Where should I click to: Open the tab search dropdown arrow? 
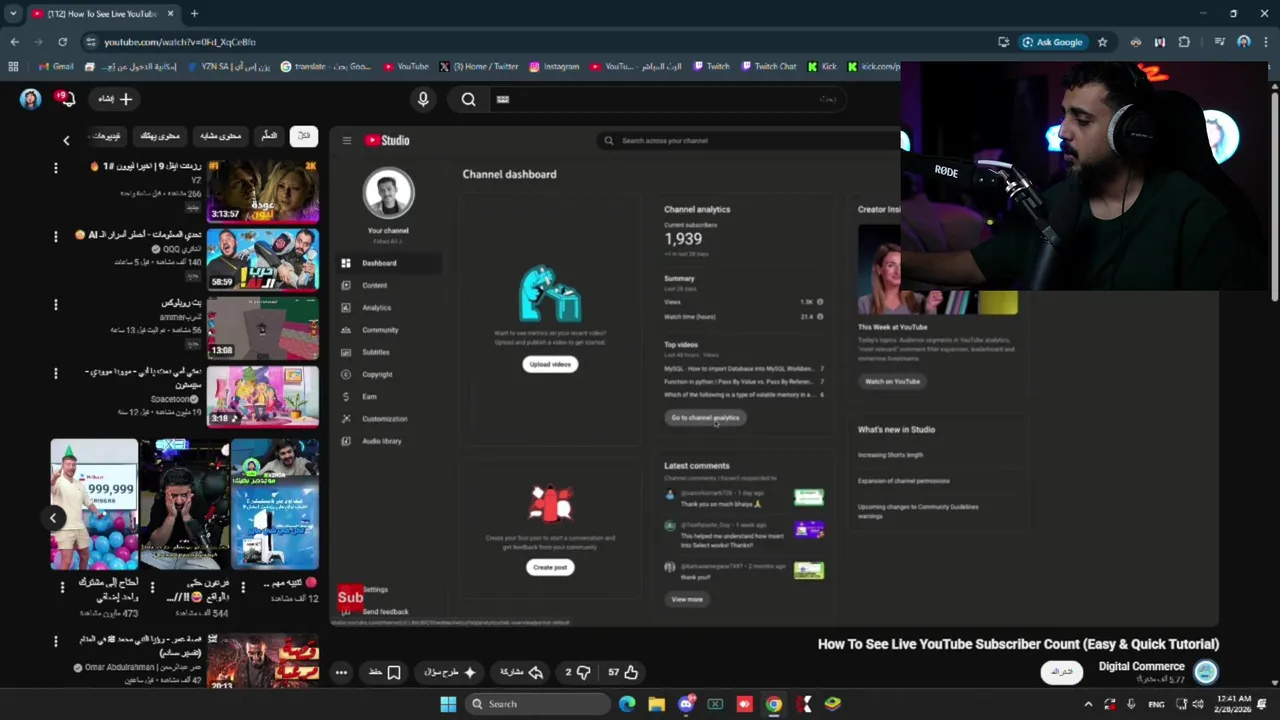click(13, 14)
